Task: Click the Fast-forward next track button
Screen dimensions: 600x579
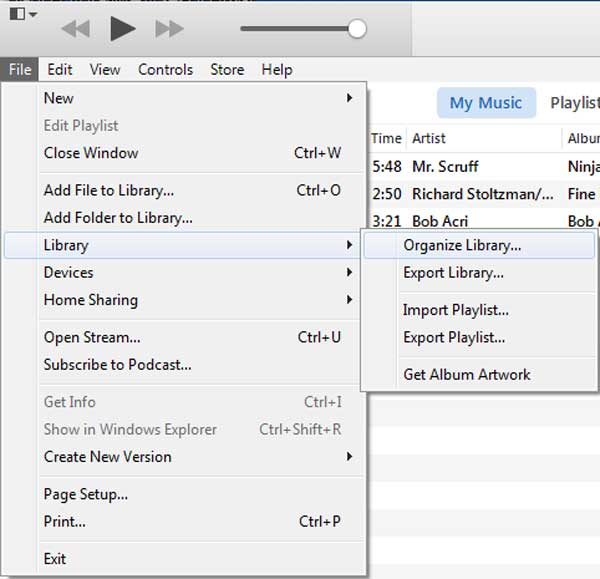Action: (x=170, y=29)
